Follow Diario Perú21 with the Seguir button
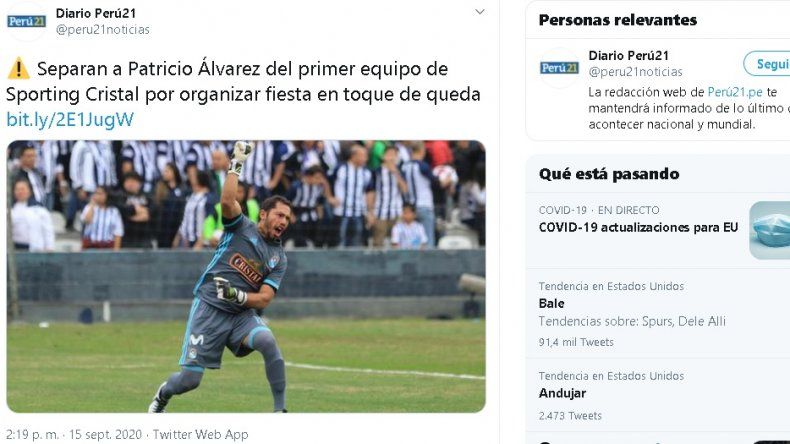The width and height of the screenshot is (790, 444). pyautogui.click(x=767, y=64)
